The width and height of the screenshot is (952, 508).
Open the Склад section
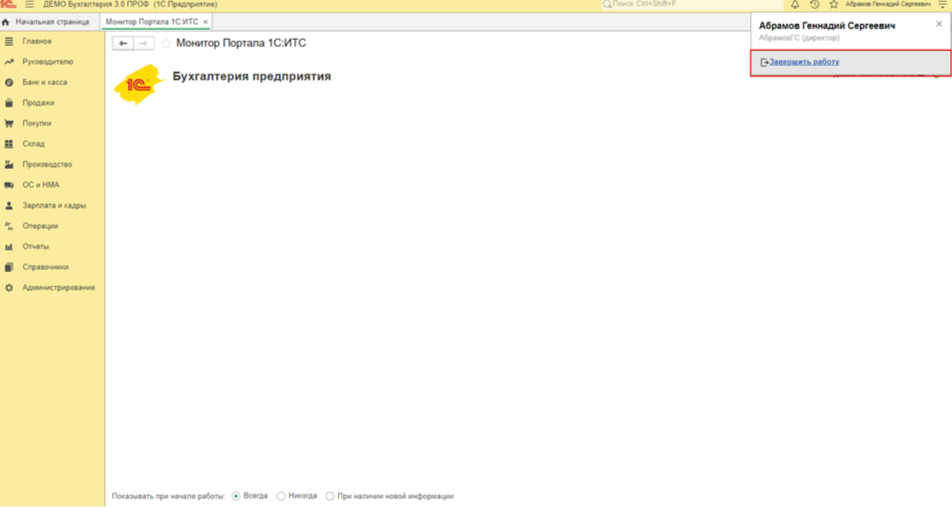[x=33, y=144]
